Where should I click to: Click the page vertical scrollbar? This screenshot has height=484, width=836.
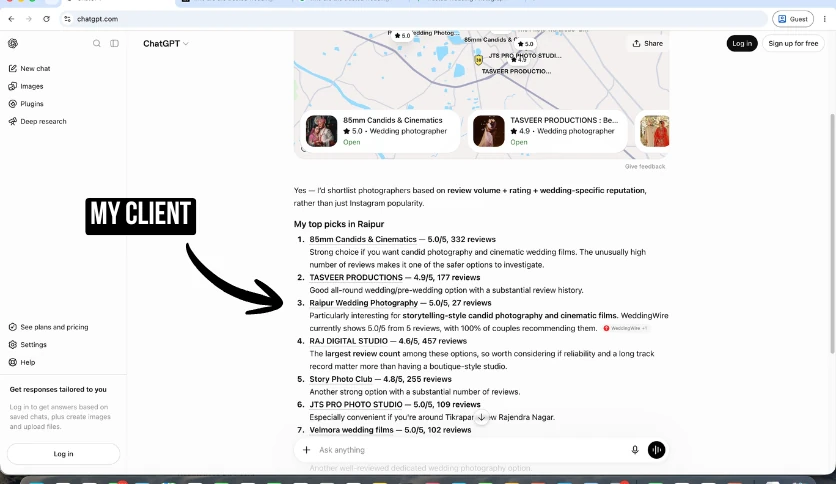(832, 233)
